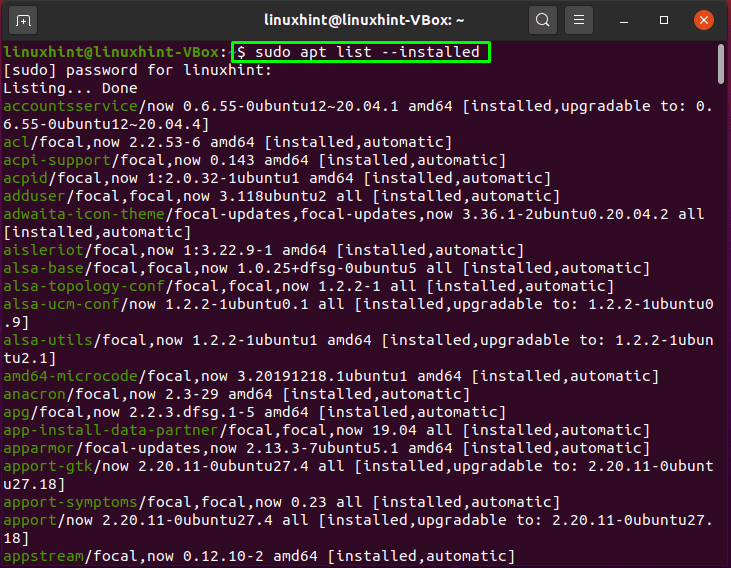The image size is (731, 568).
Task: Click version 2.3-29 on the anacron line
Action: pyautogui.click(x=192, y=394)
